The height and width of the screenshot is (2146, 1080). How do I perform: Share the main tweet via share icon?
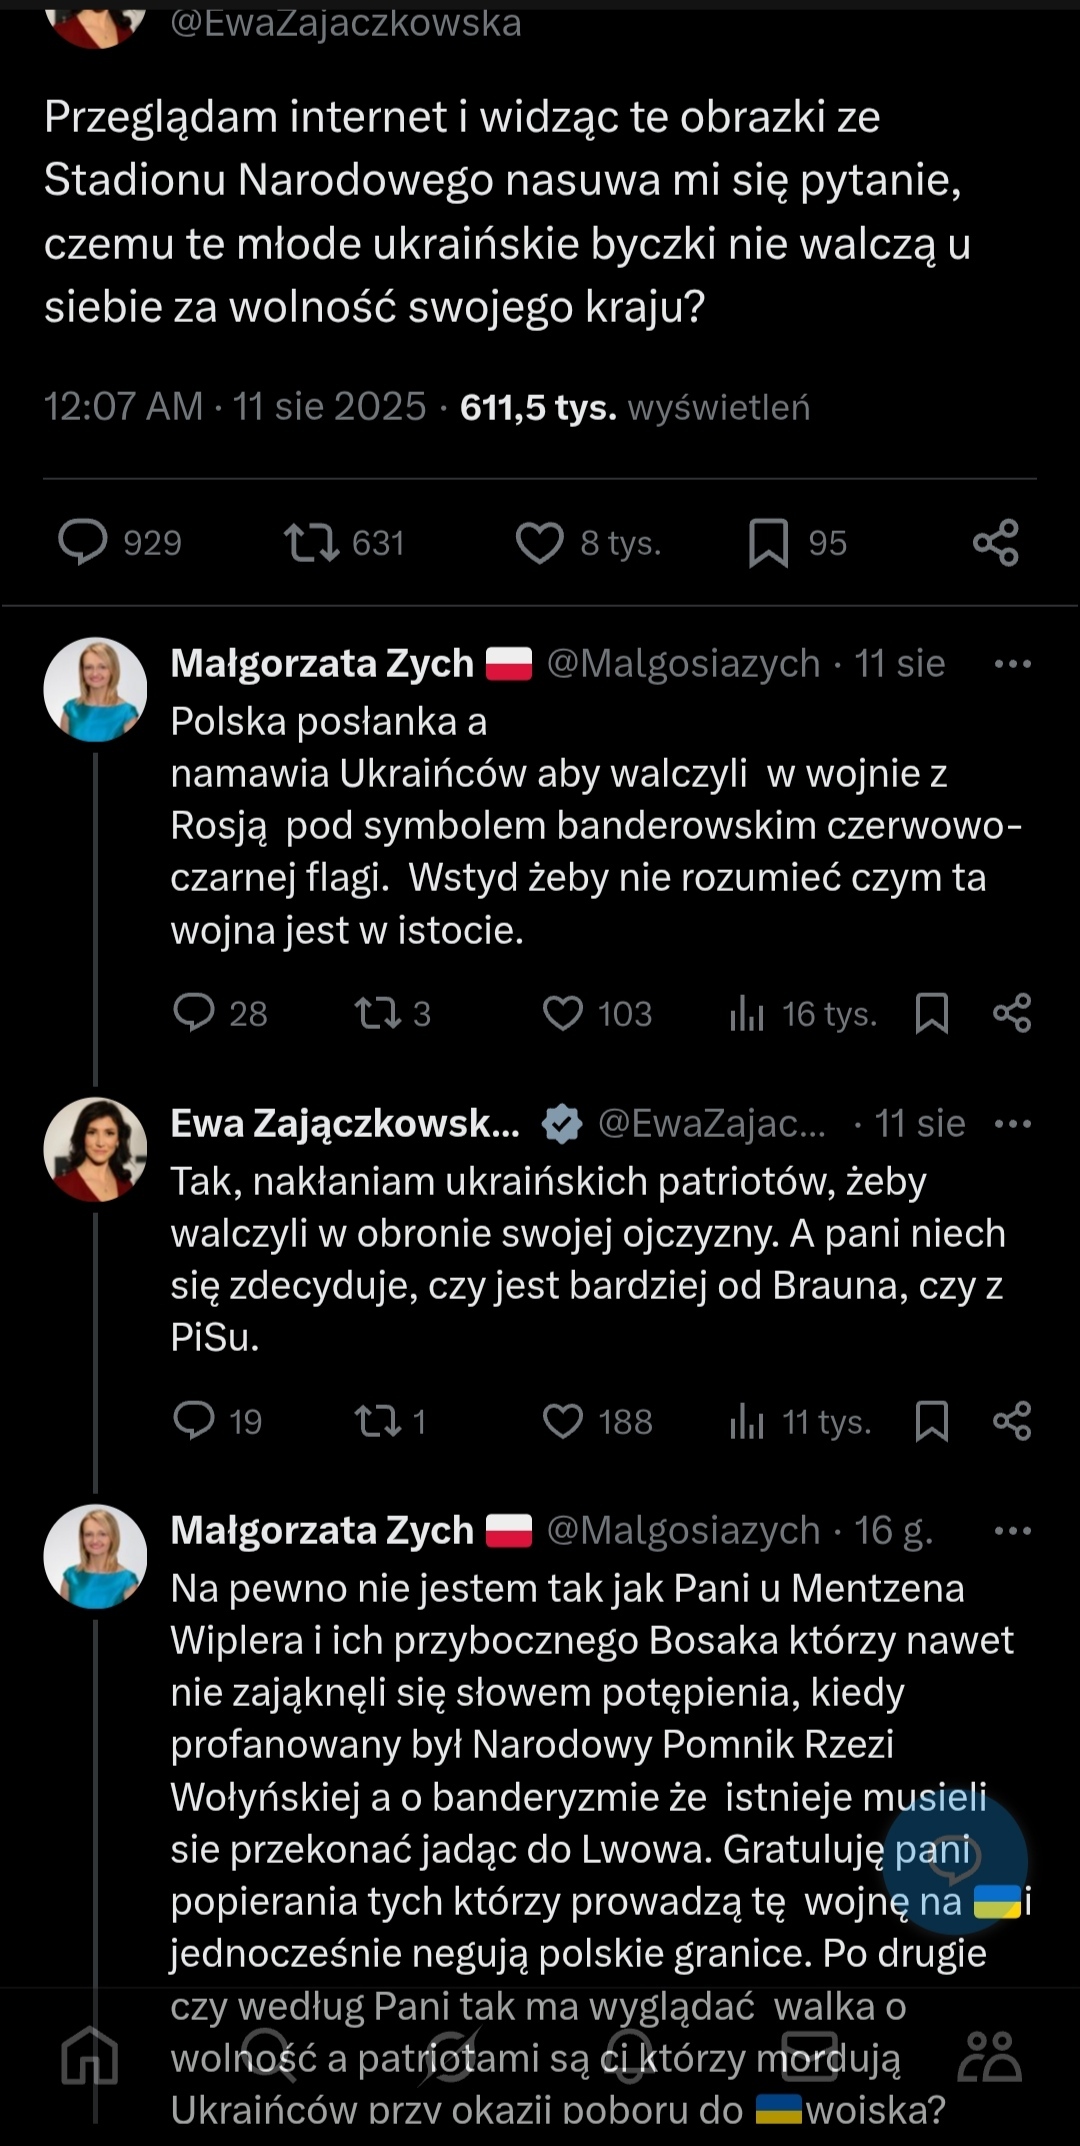coord(995,543)
